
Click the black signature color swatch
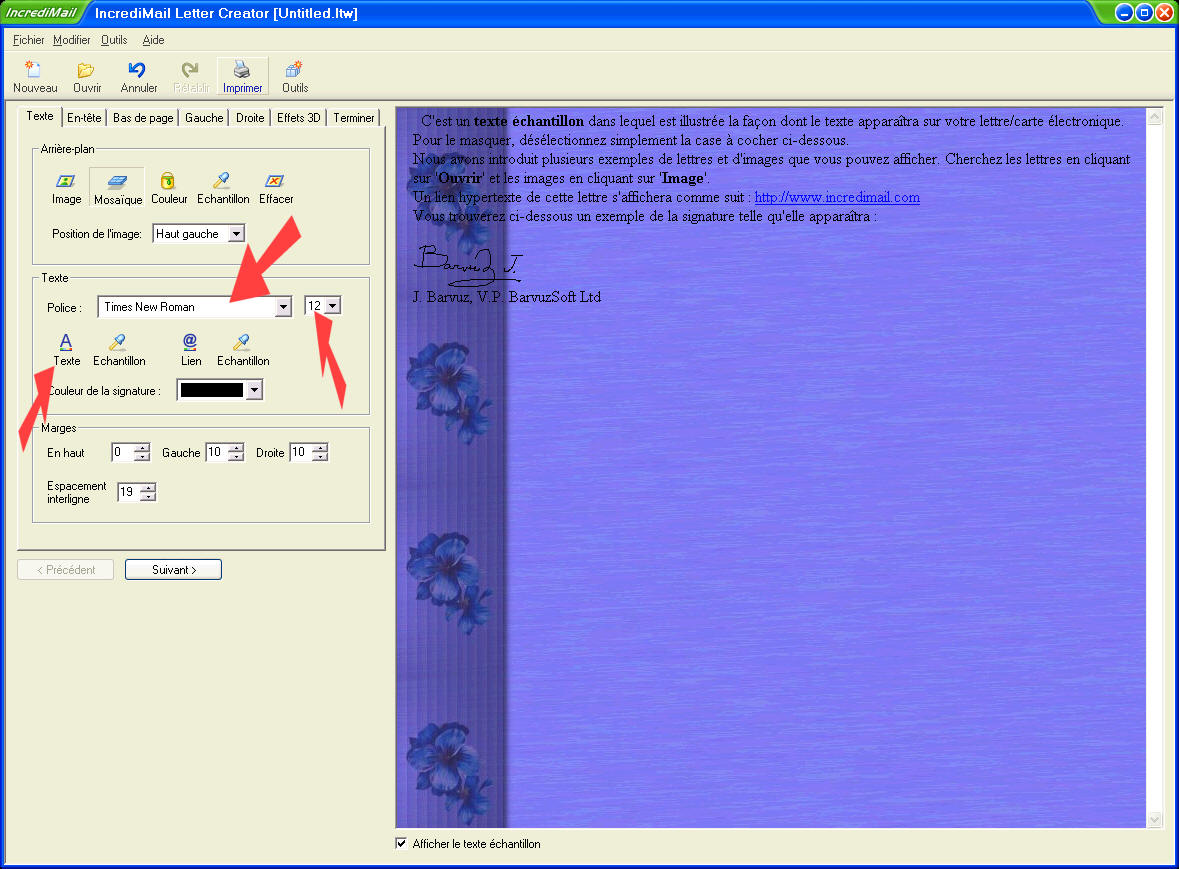pos(212,390)
